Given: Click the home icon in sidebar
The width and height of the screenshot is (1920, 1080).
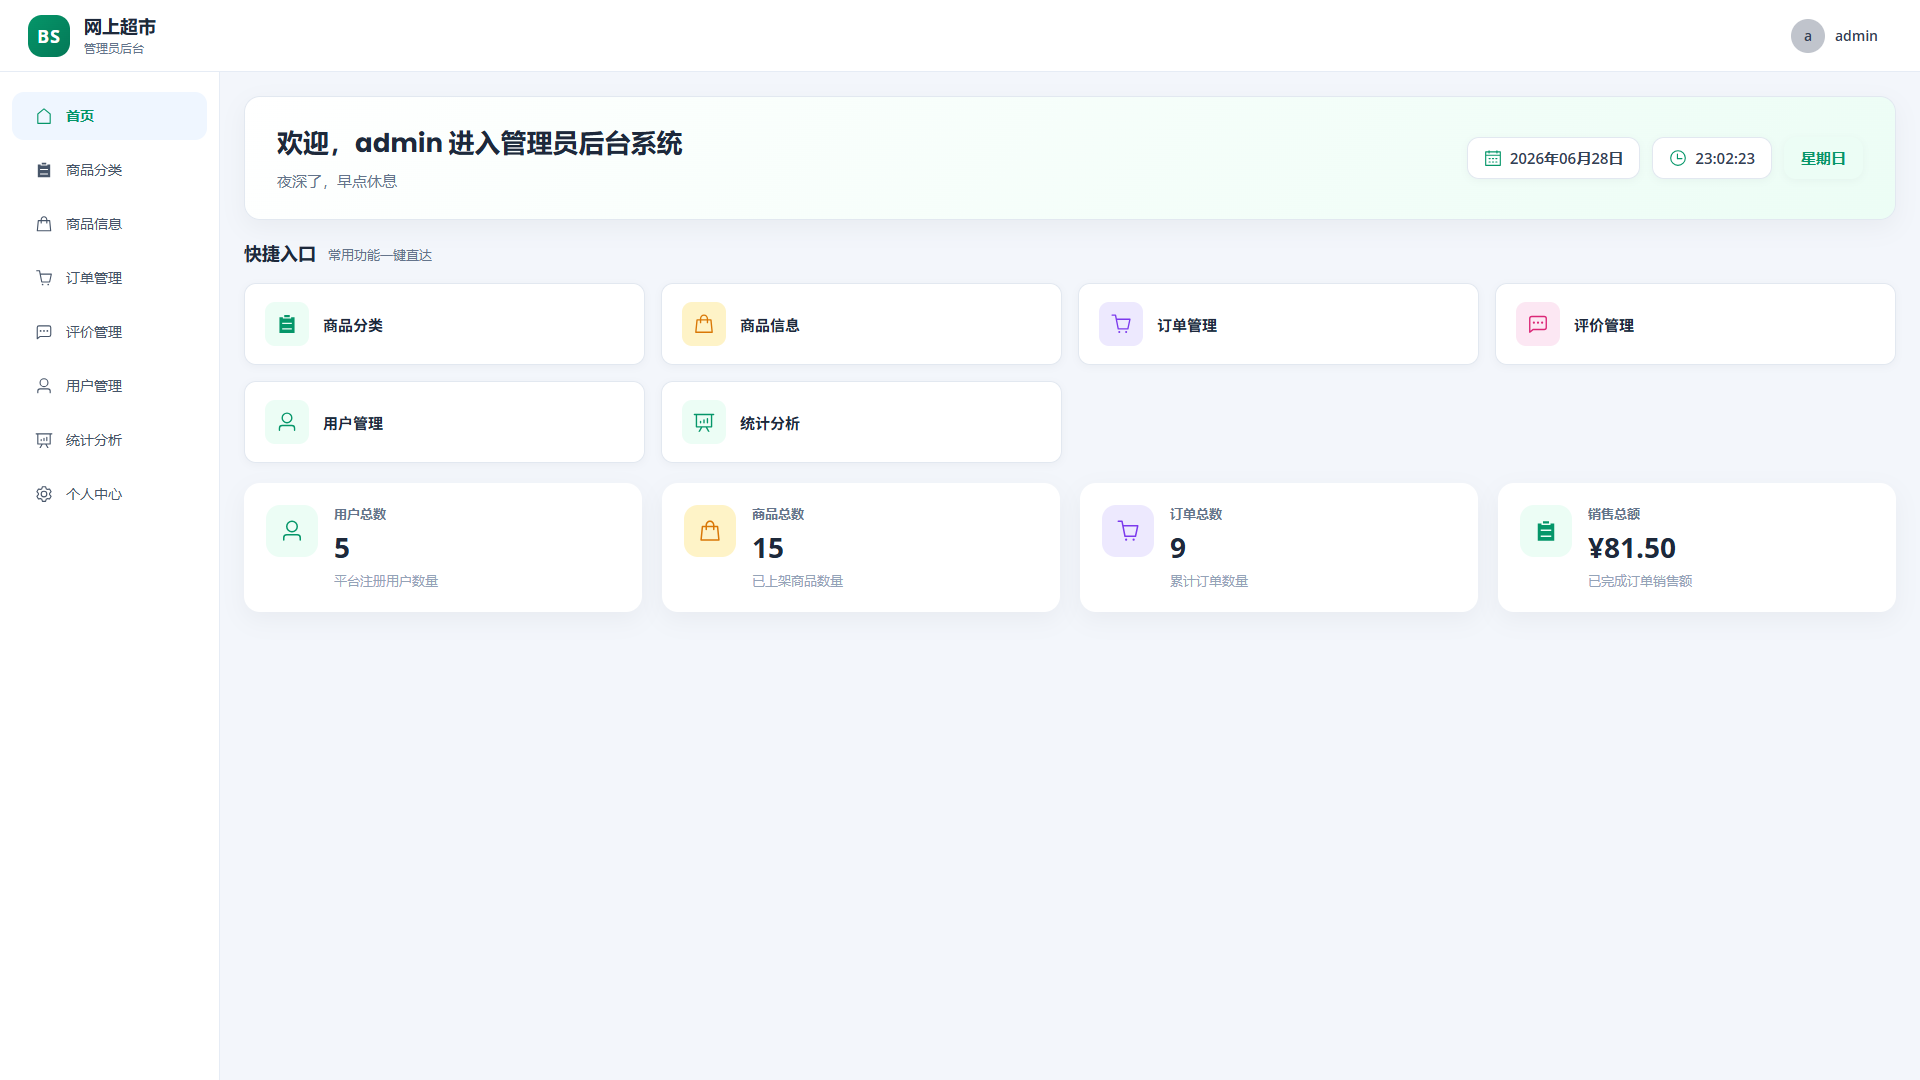Looking at the screenshot, I should coord(44,116).
